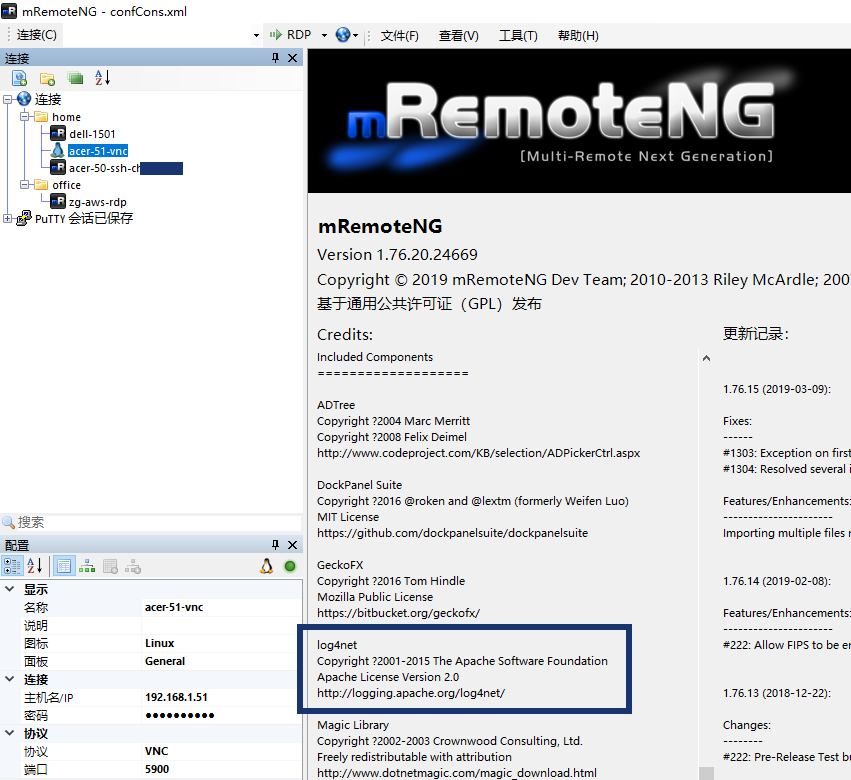
Task: Change the 图标 value Linux
Action: point(221,643)
